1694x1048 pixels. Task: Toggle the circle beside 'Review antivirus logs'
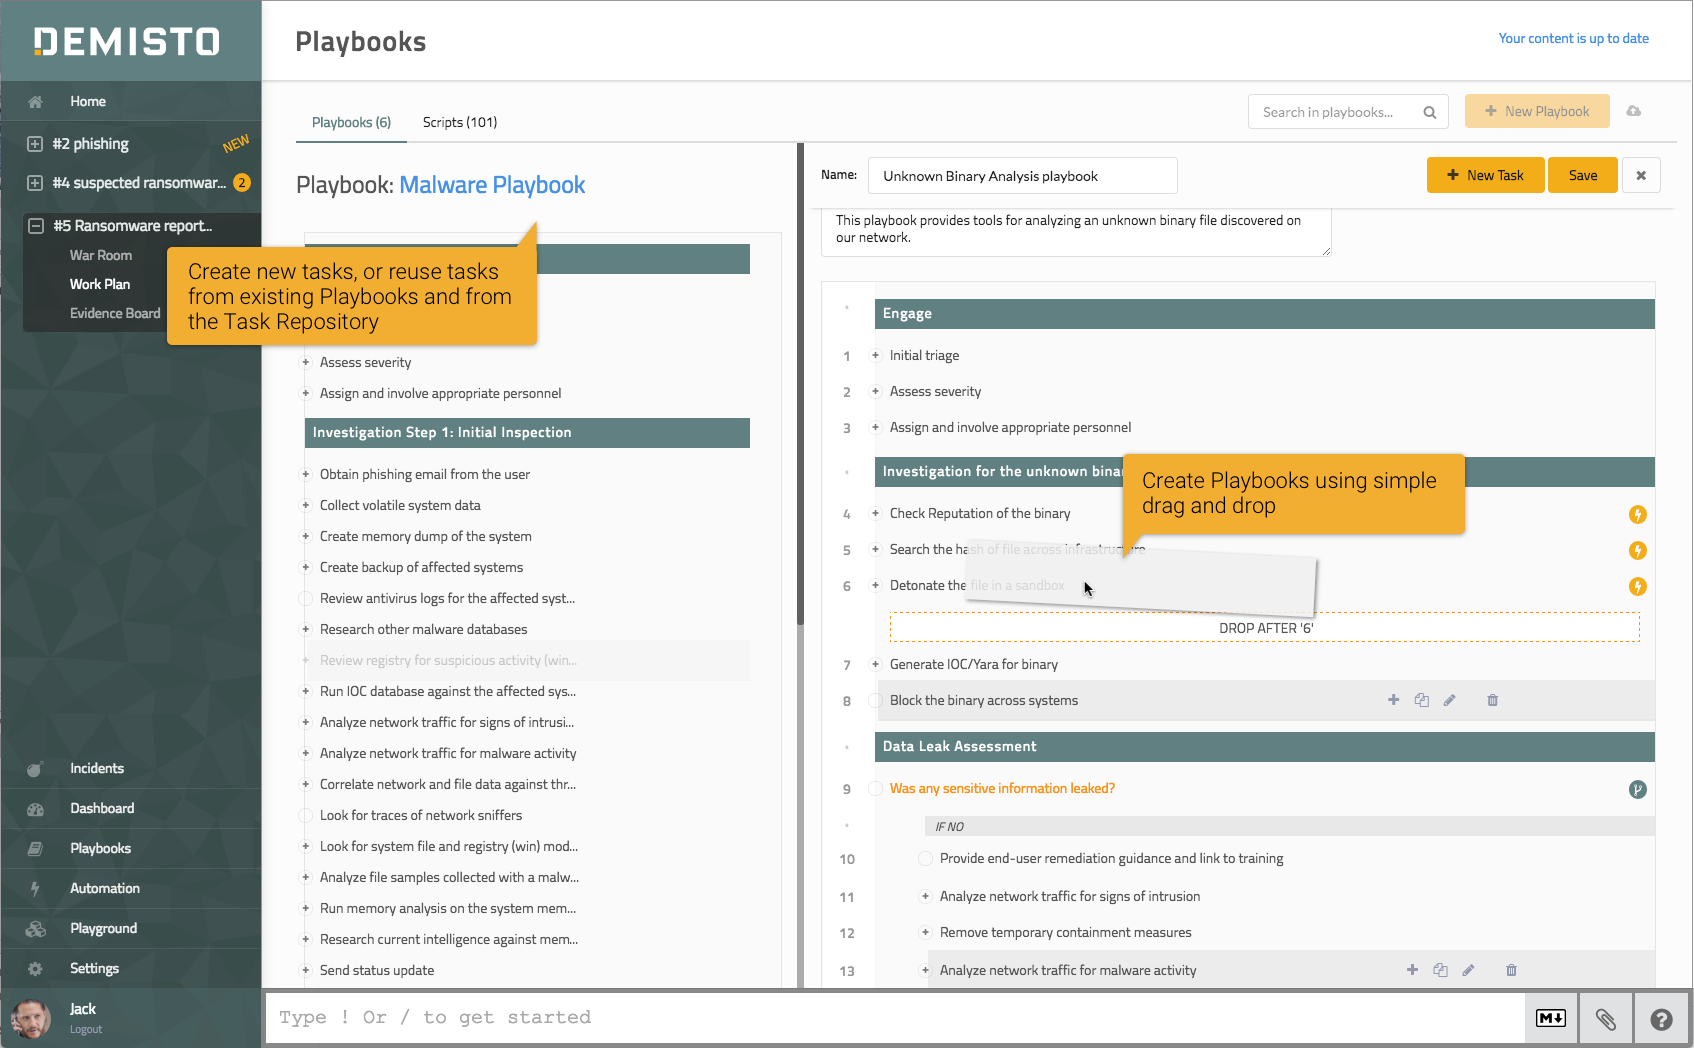coord(306,599)
